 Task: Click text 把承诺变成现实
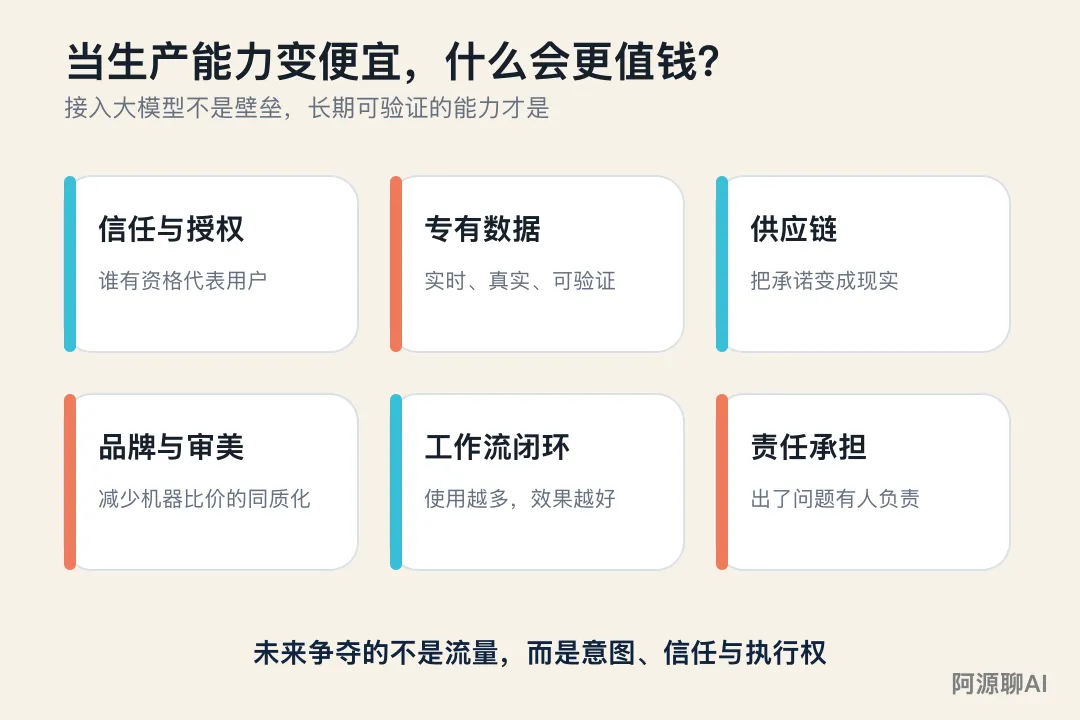[x=824, y=280]
